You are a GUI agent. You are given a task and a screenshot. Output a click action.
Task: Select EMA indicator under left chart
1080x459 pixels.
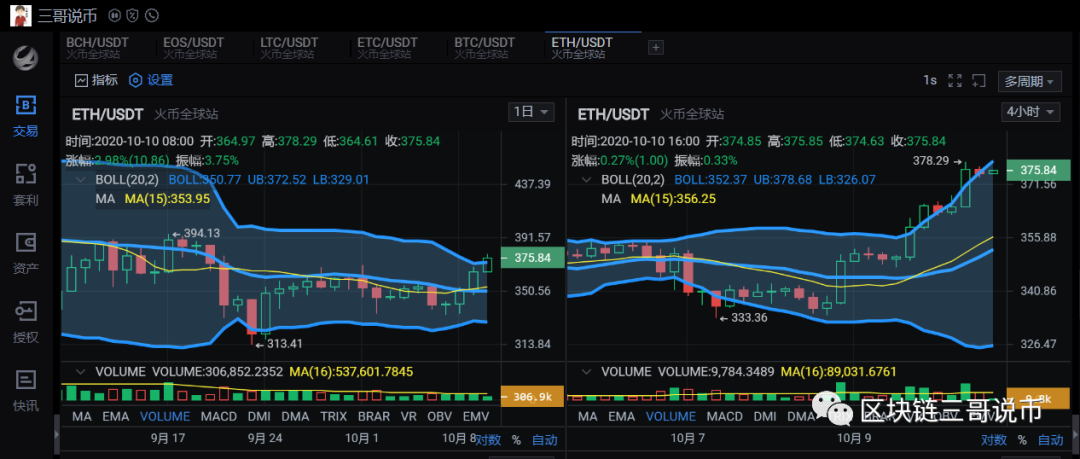click(x=115, y=416)
